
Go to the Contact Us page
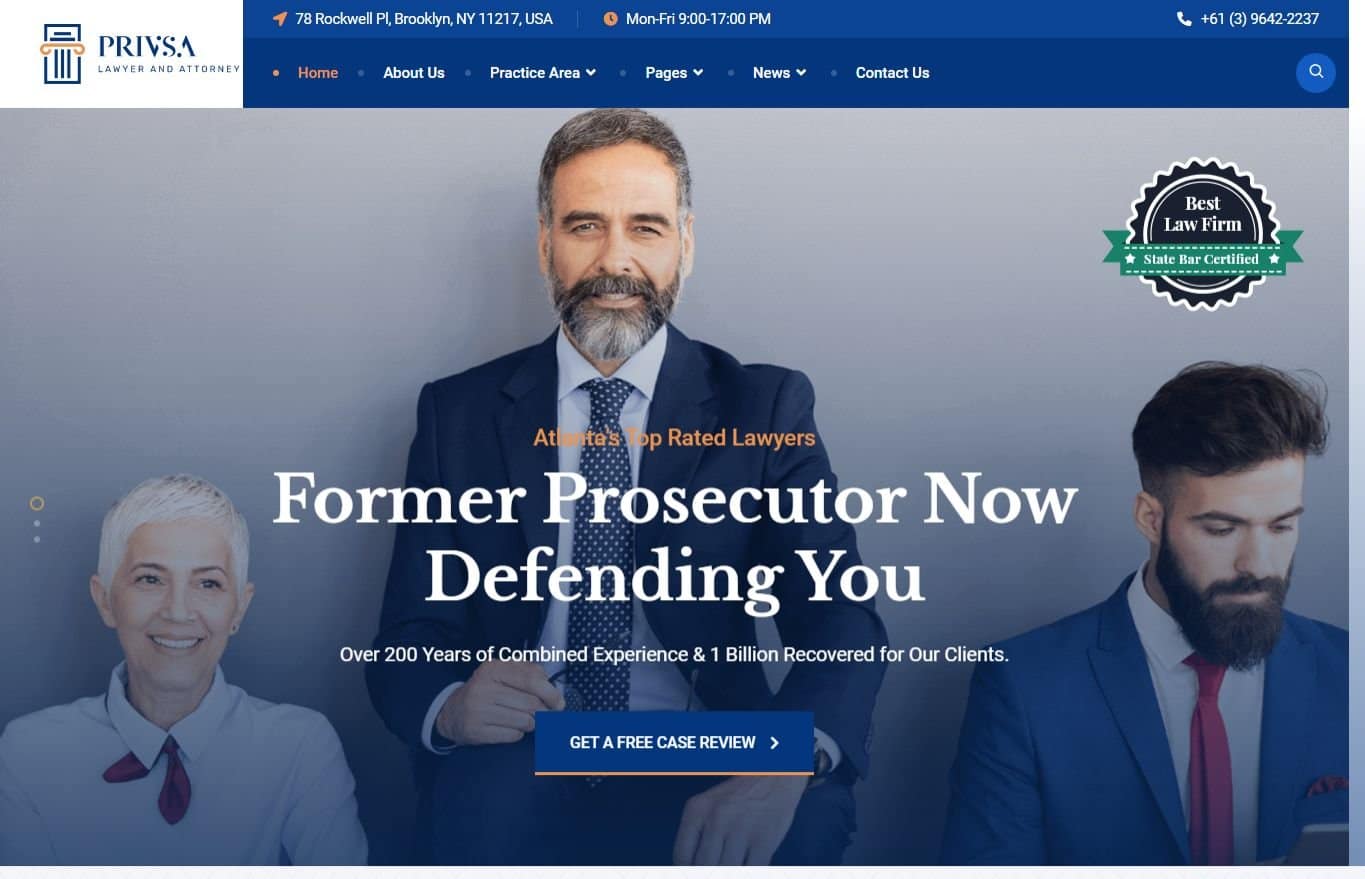(x=892, y=73)
